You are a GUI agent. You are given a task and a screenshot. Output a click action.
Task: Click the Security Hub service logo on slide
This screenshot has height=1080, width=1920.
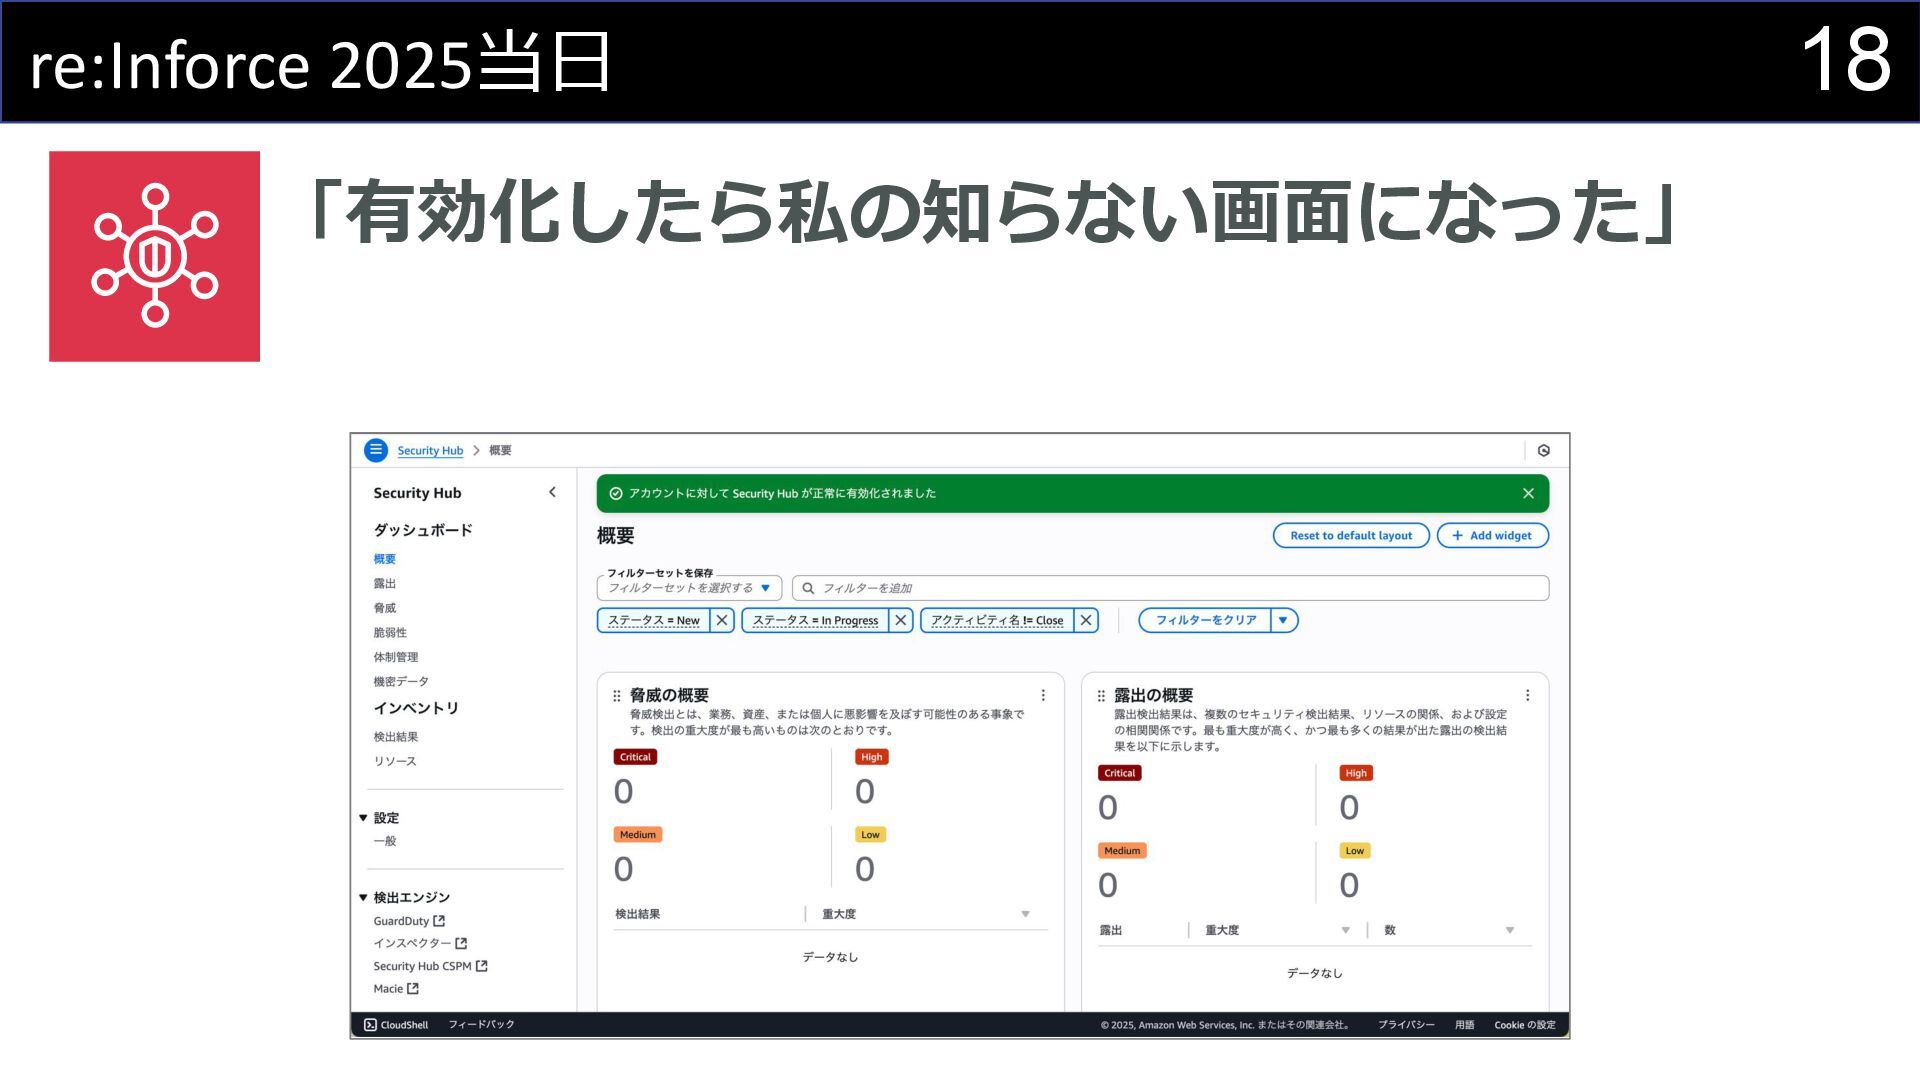(x=155, y=256)
